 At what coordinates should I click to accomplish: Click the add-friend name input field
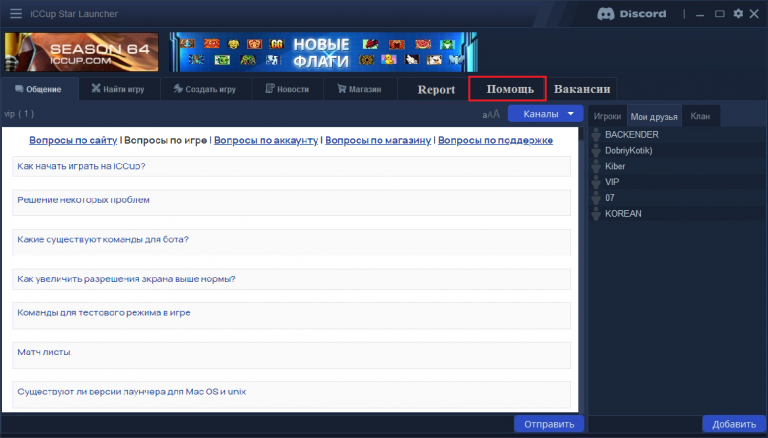(645, 424)
